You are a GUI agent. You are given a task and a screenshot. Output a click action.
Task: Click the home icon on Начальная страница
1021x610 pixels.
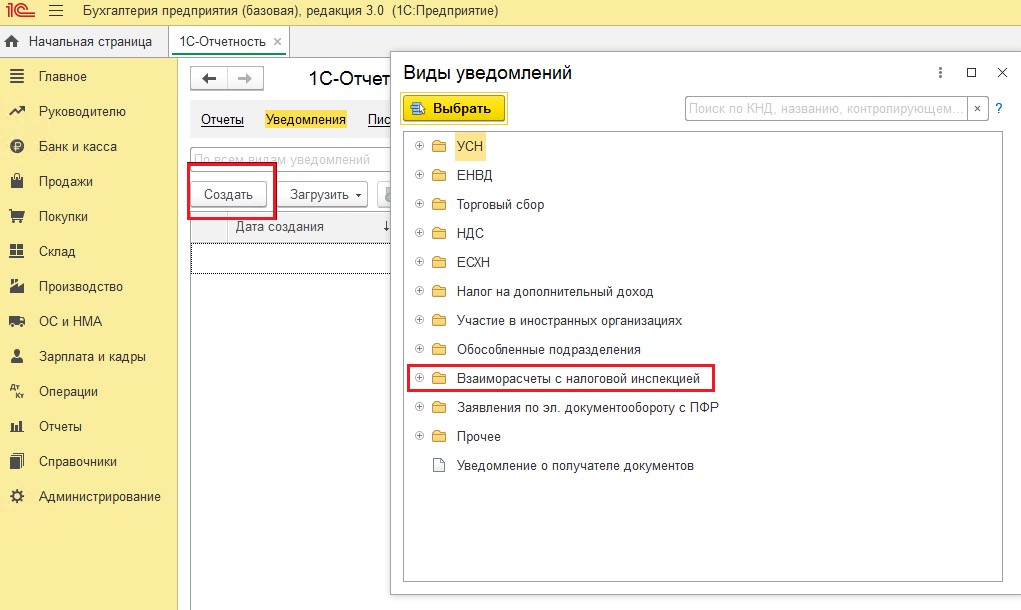[12, 42]
